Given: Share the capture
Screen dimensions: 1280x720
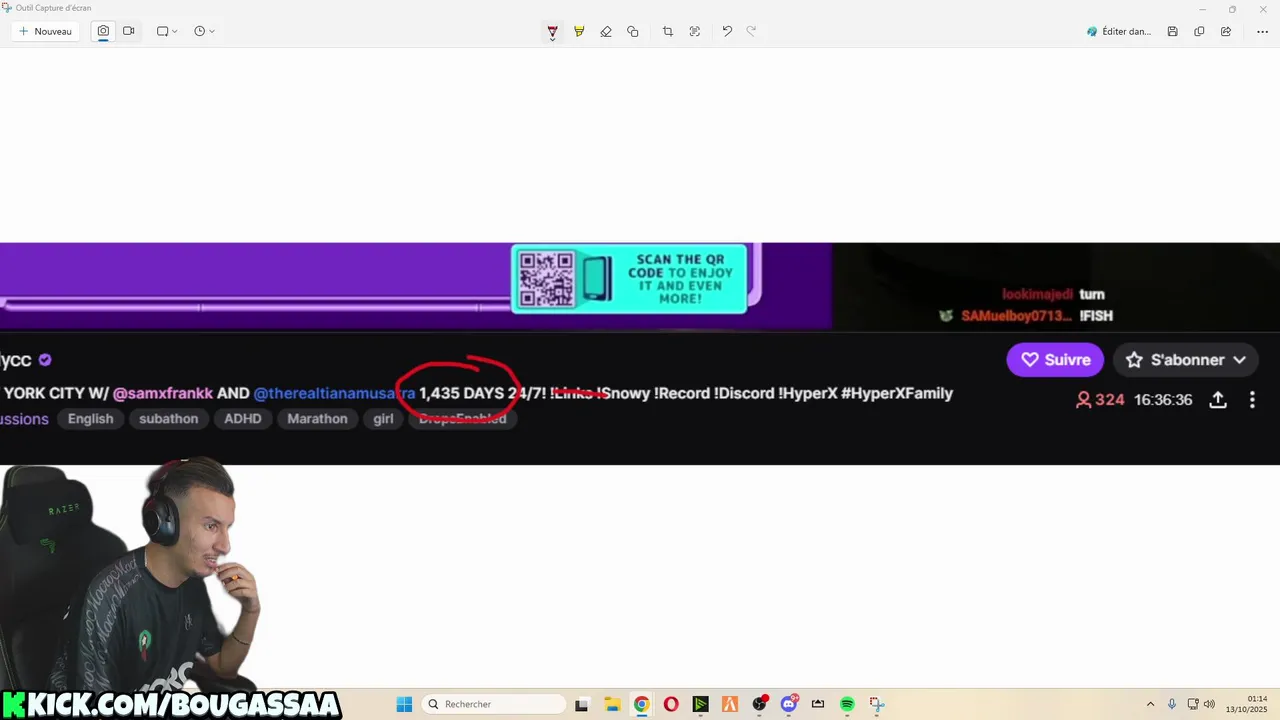Looking at the screenshot, I should (1226, 31).
